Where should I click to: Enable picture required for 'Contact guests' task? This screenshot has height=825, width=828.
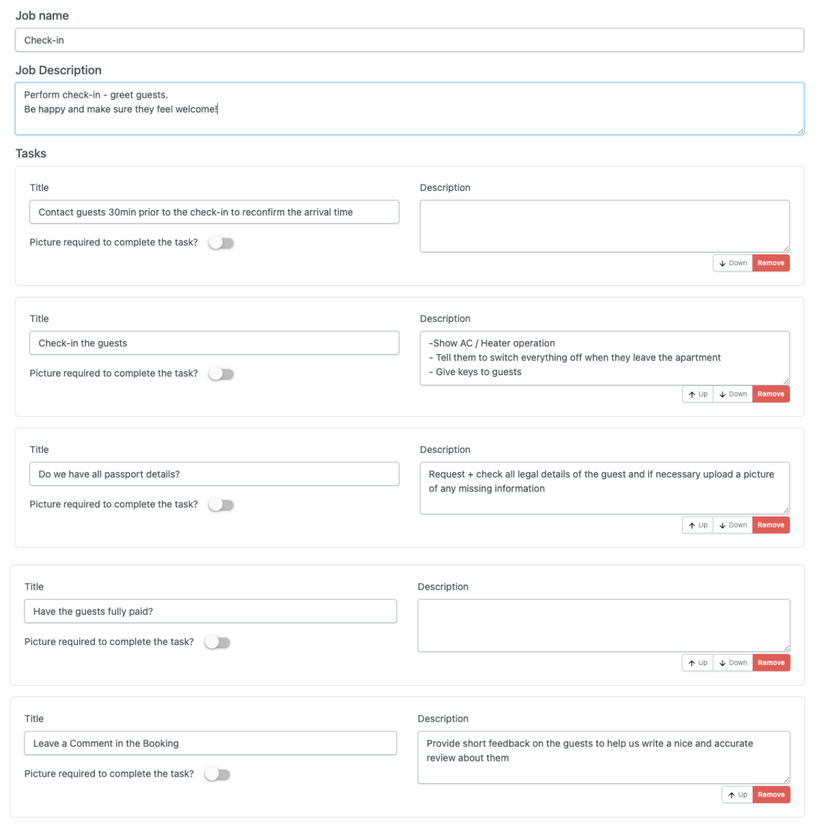coord(221,243)
